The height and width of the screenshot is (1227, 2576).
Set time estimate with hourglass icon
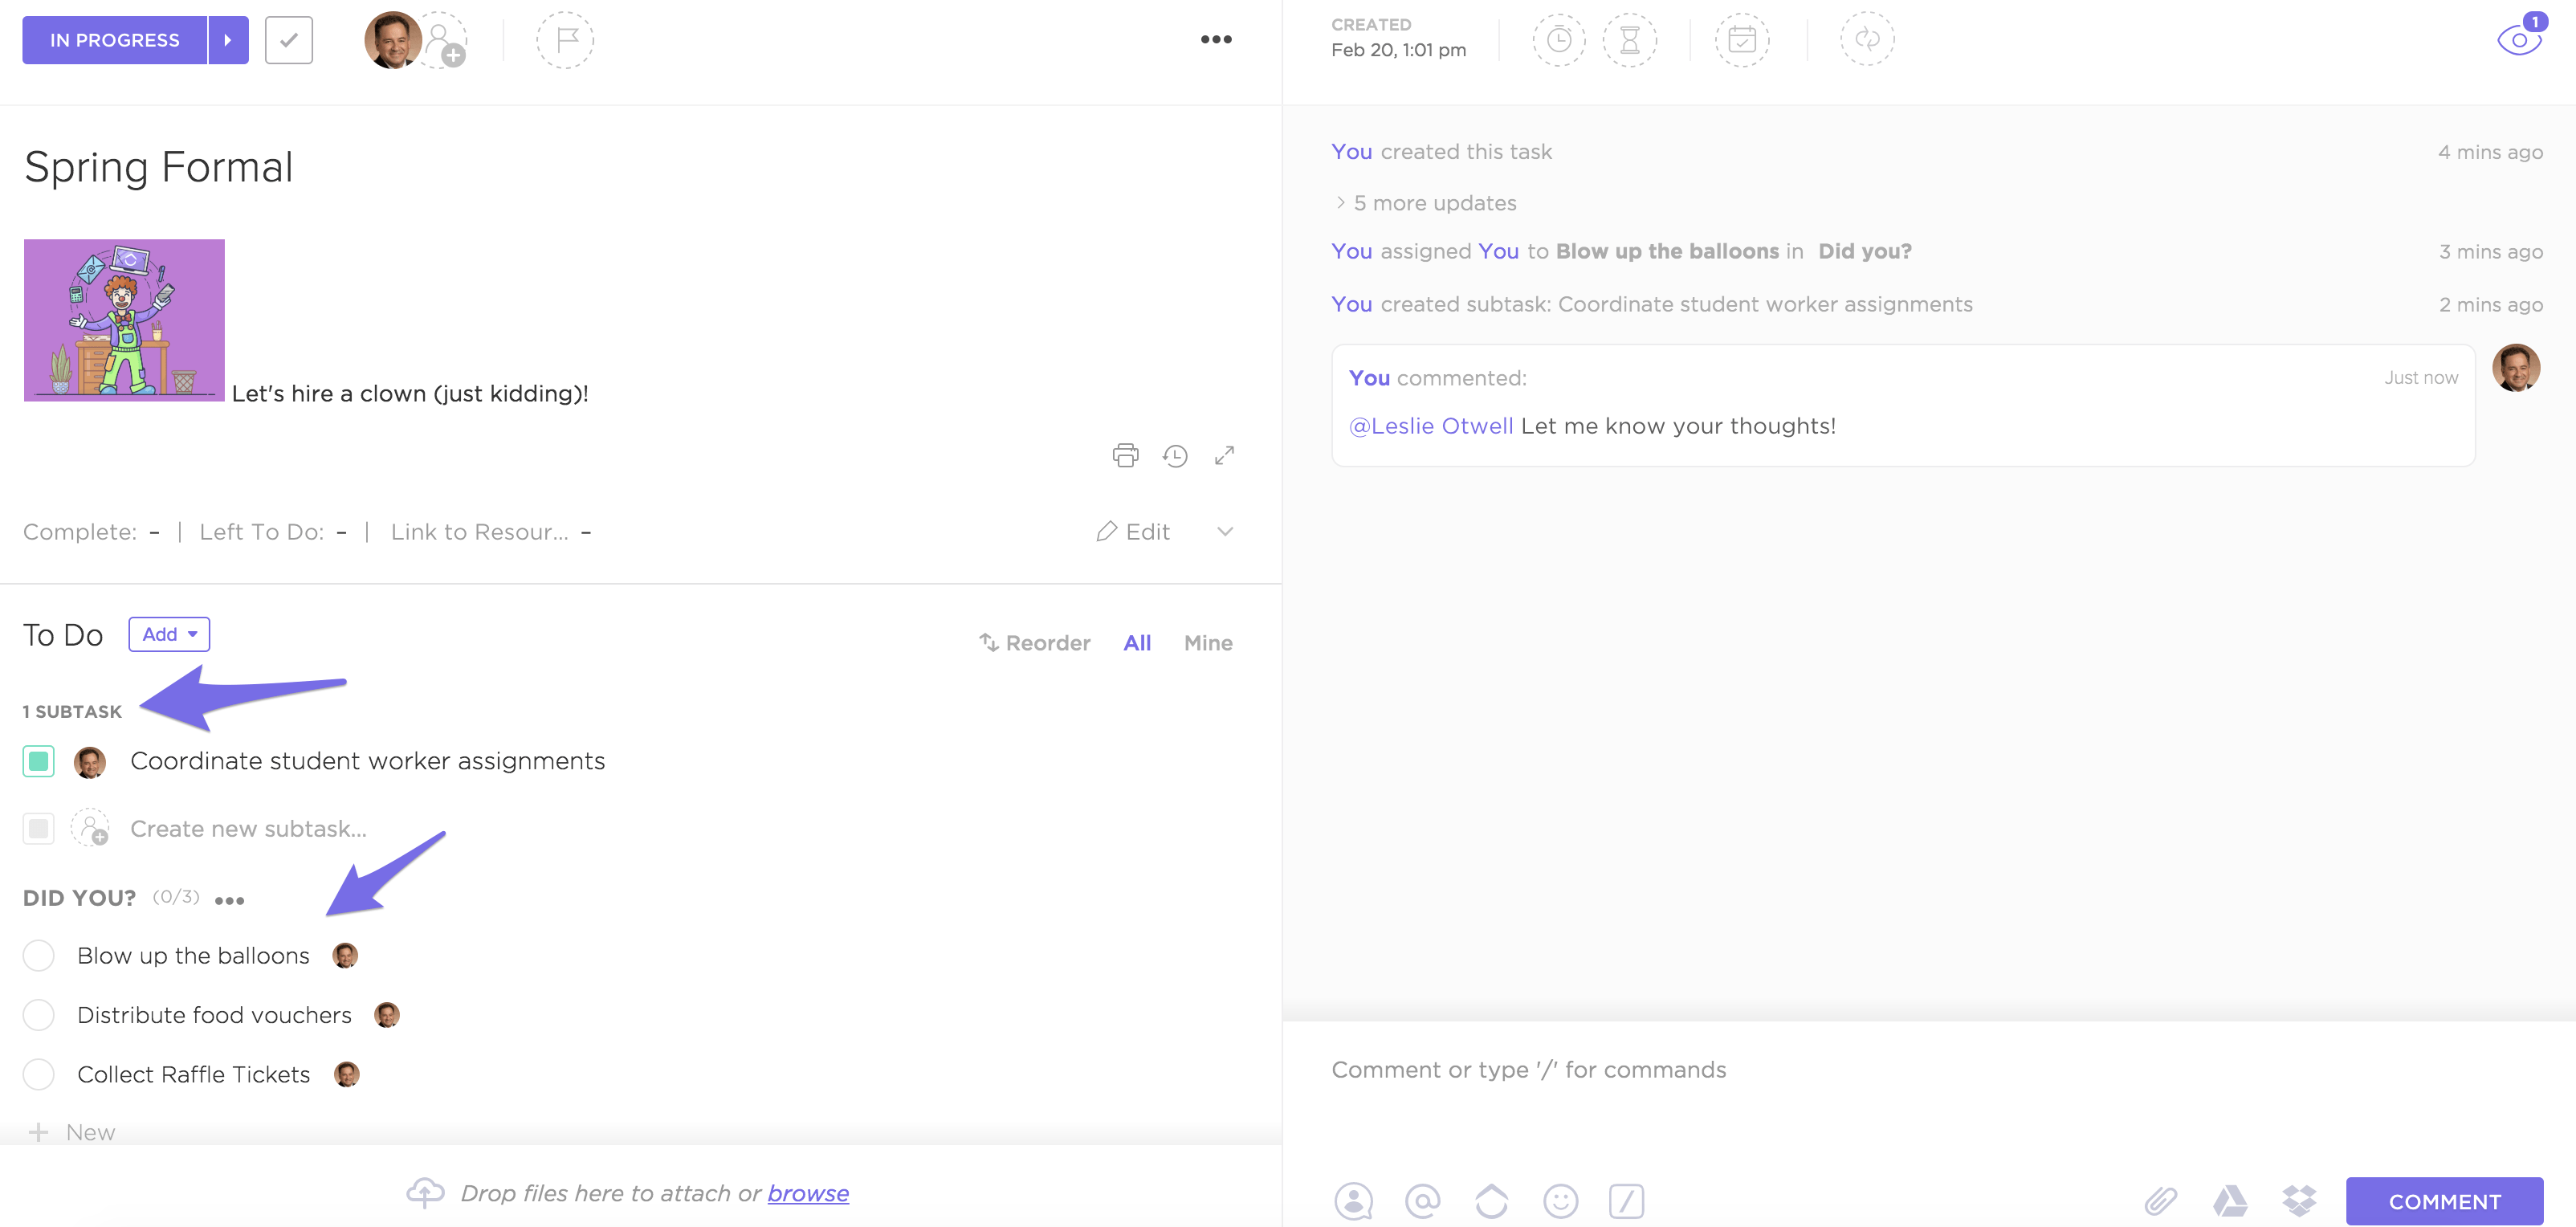tap(1630, 40)
